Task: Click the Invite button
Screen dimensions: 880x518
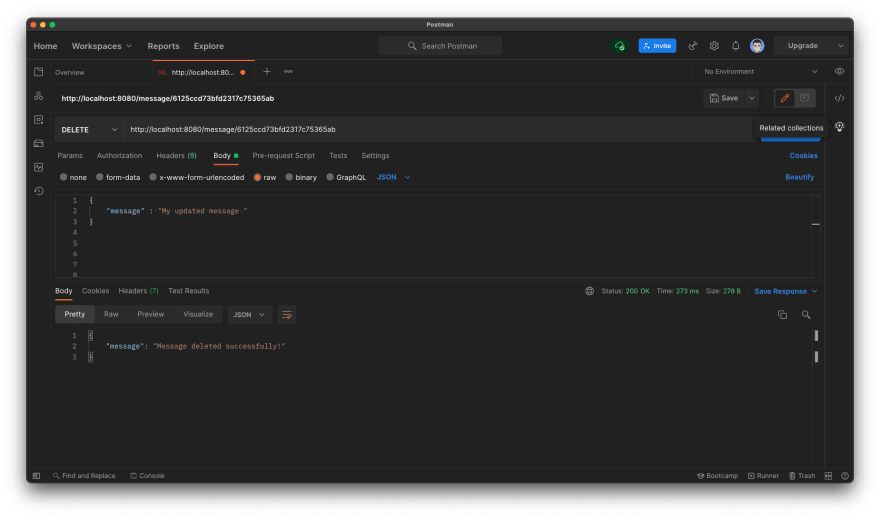Action: pyautogui.click(x=657, y=46)
